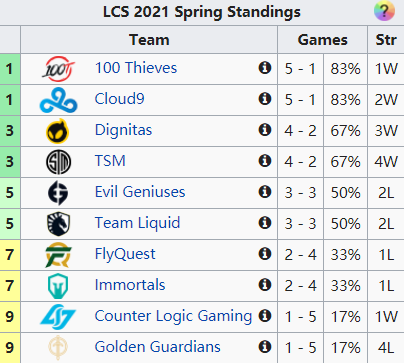Click the Immortals shield logo

click(x=58, y=286)
